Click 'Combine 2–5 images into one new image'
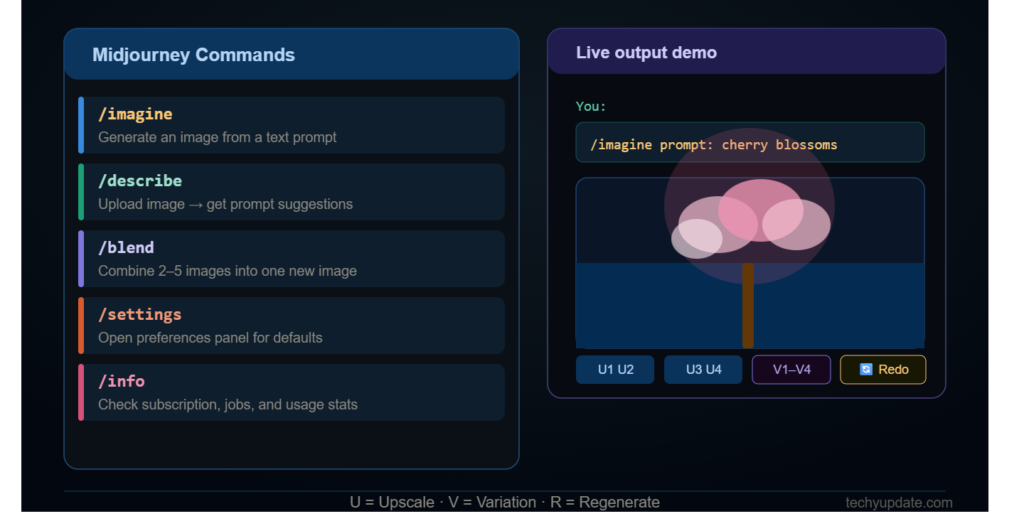Screen dimensions: 1024x526 (227, 271)
